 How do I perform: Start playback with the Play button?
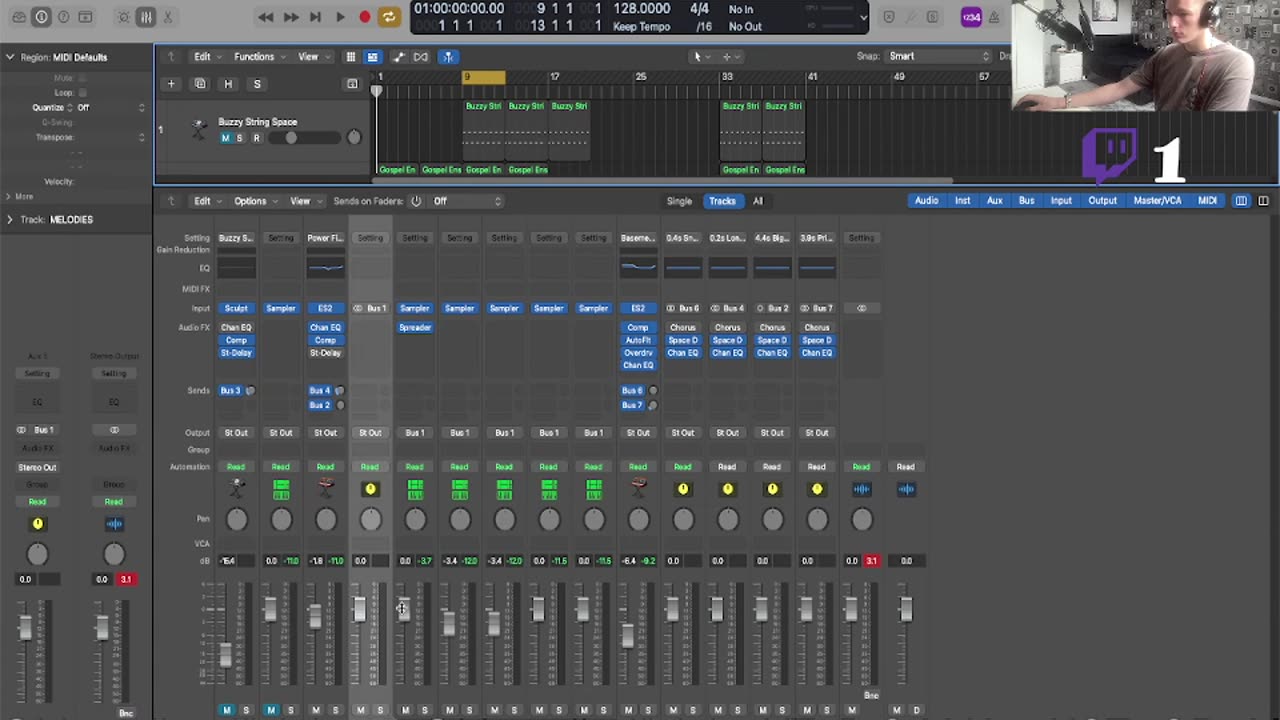(340, 17)
